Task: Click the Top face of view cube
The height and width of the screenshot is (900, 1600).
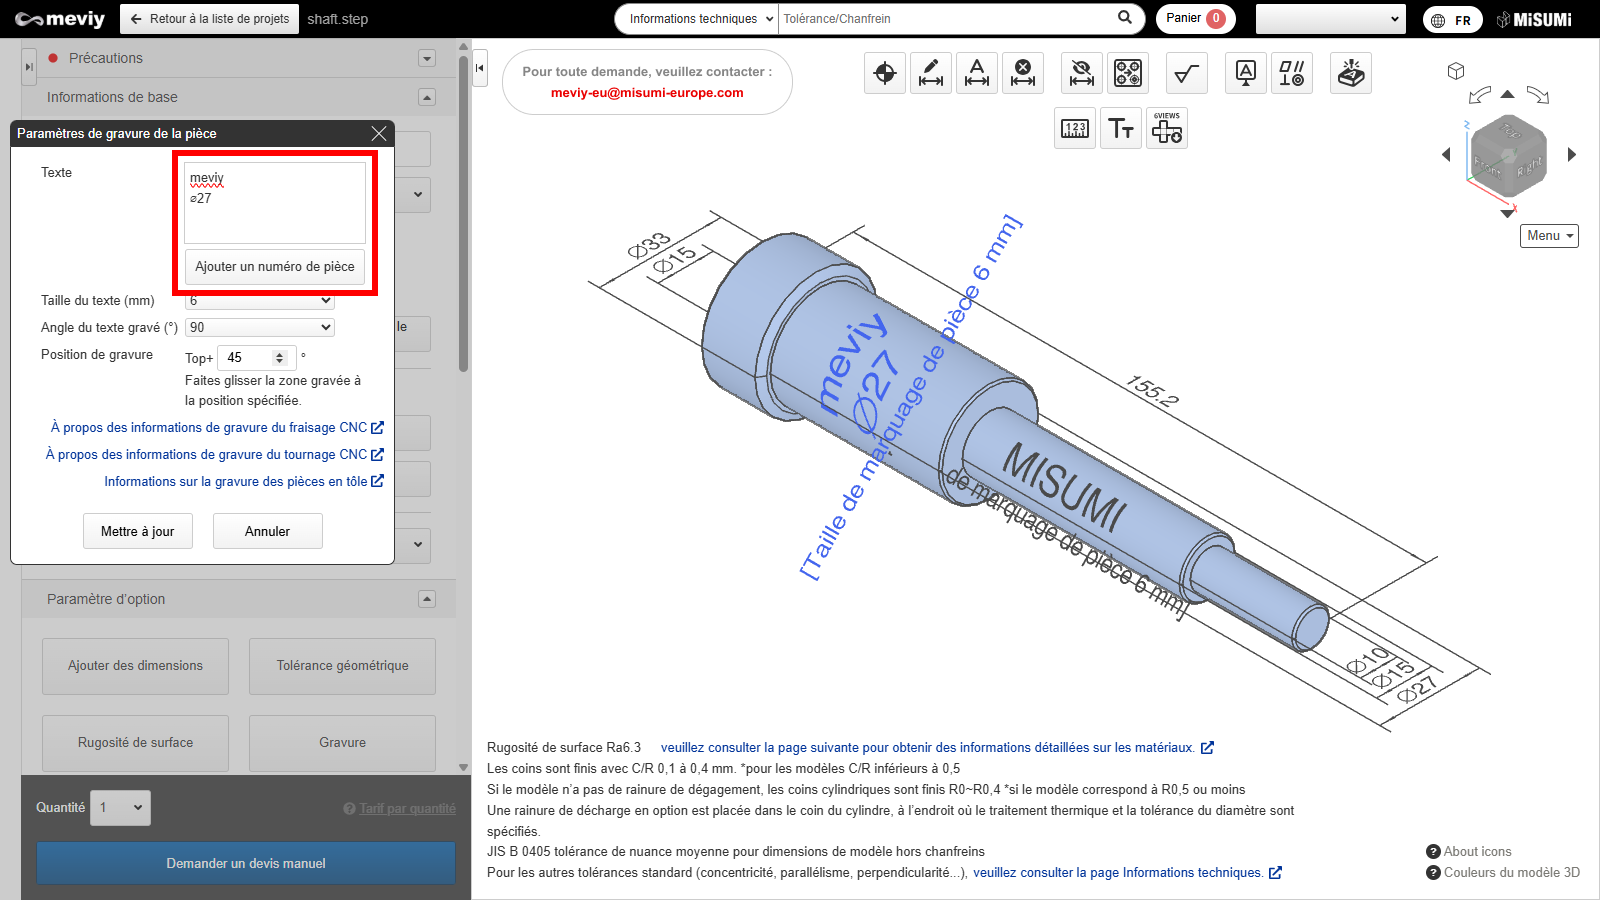Action: 1510,132
